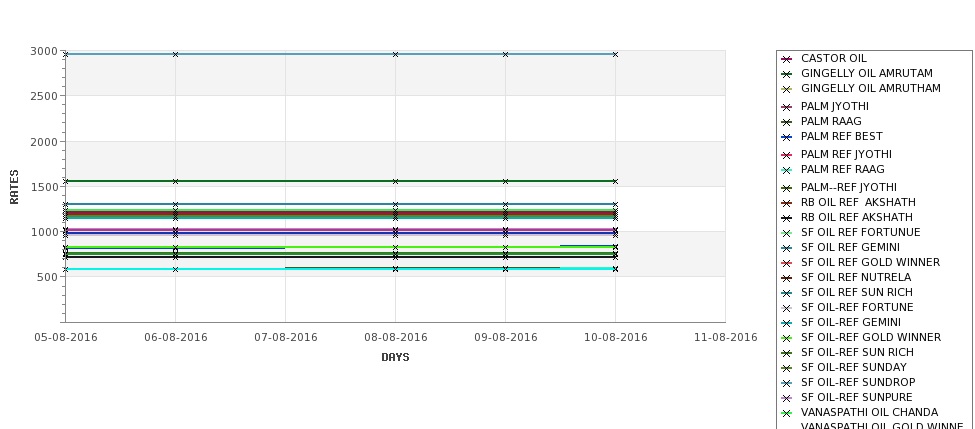Click the topmost line's data point at 08-08-2016
This screenshot has width=975, height=429.
pyautogui.click(x=395, y=55)
